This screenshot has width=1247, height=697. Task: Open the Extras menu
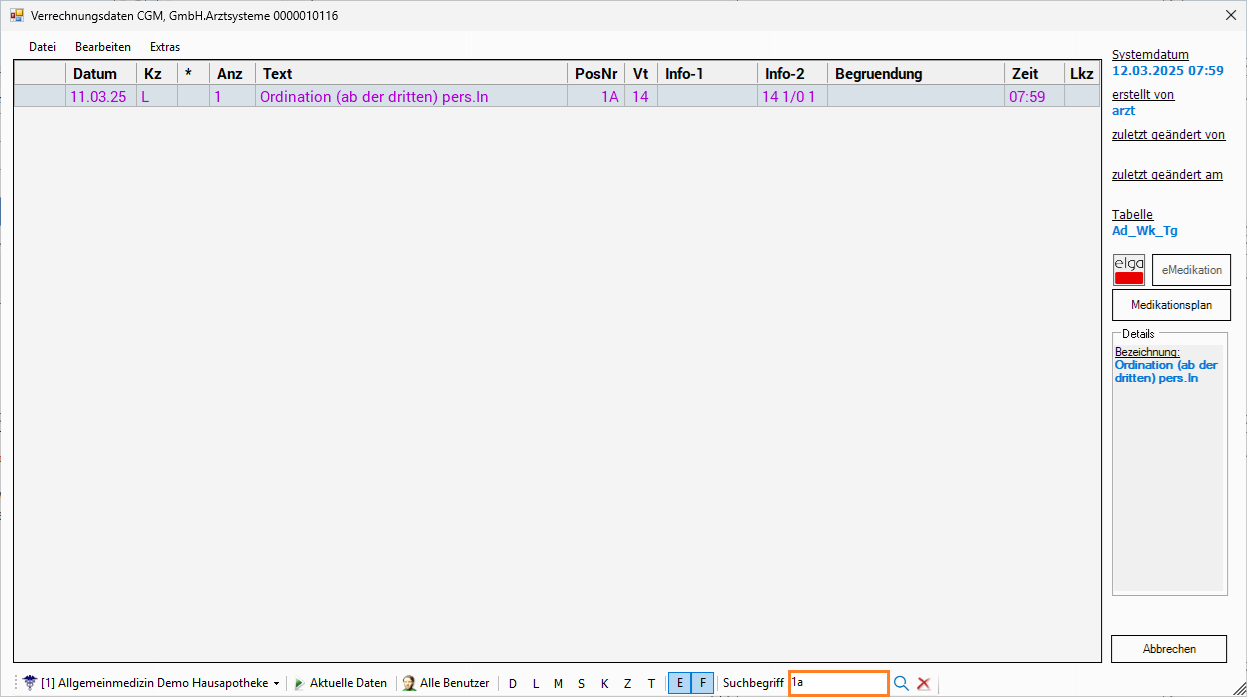pos(165,47)
